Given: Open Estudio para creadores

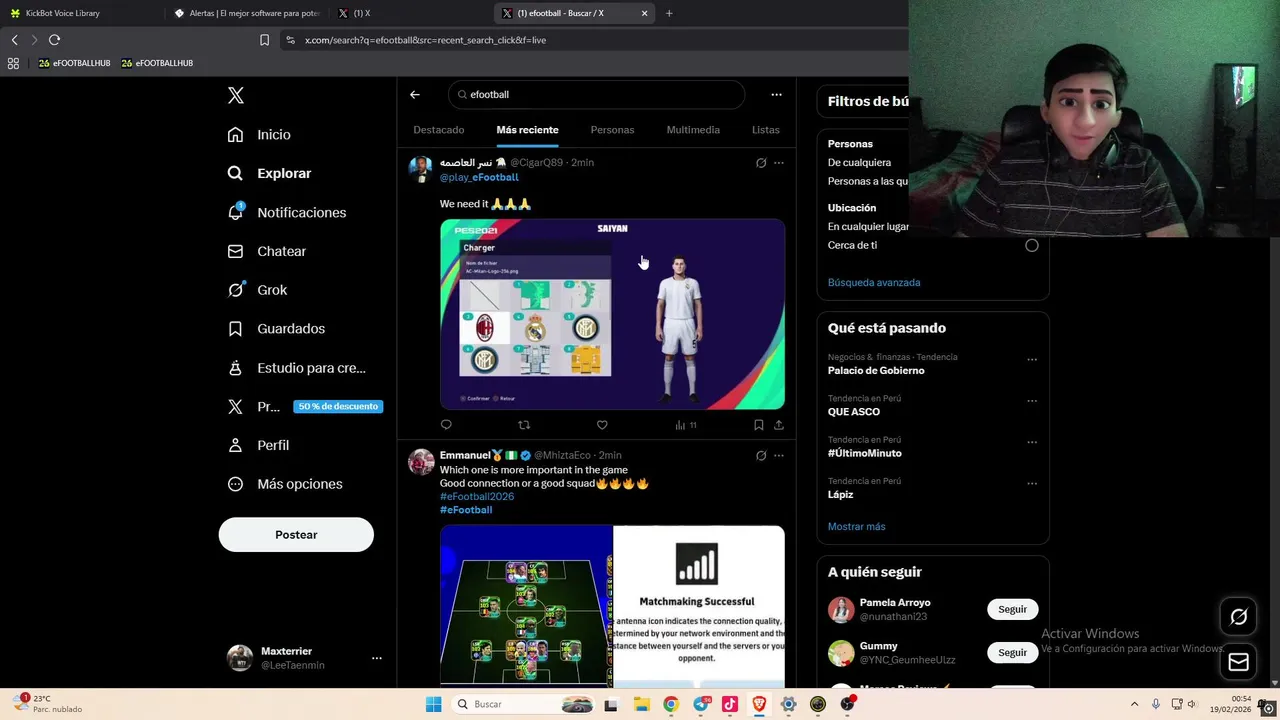Looking at the screenshot, I should [297, 368].
